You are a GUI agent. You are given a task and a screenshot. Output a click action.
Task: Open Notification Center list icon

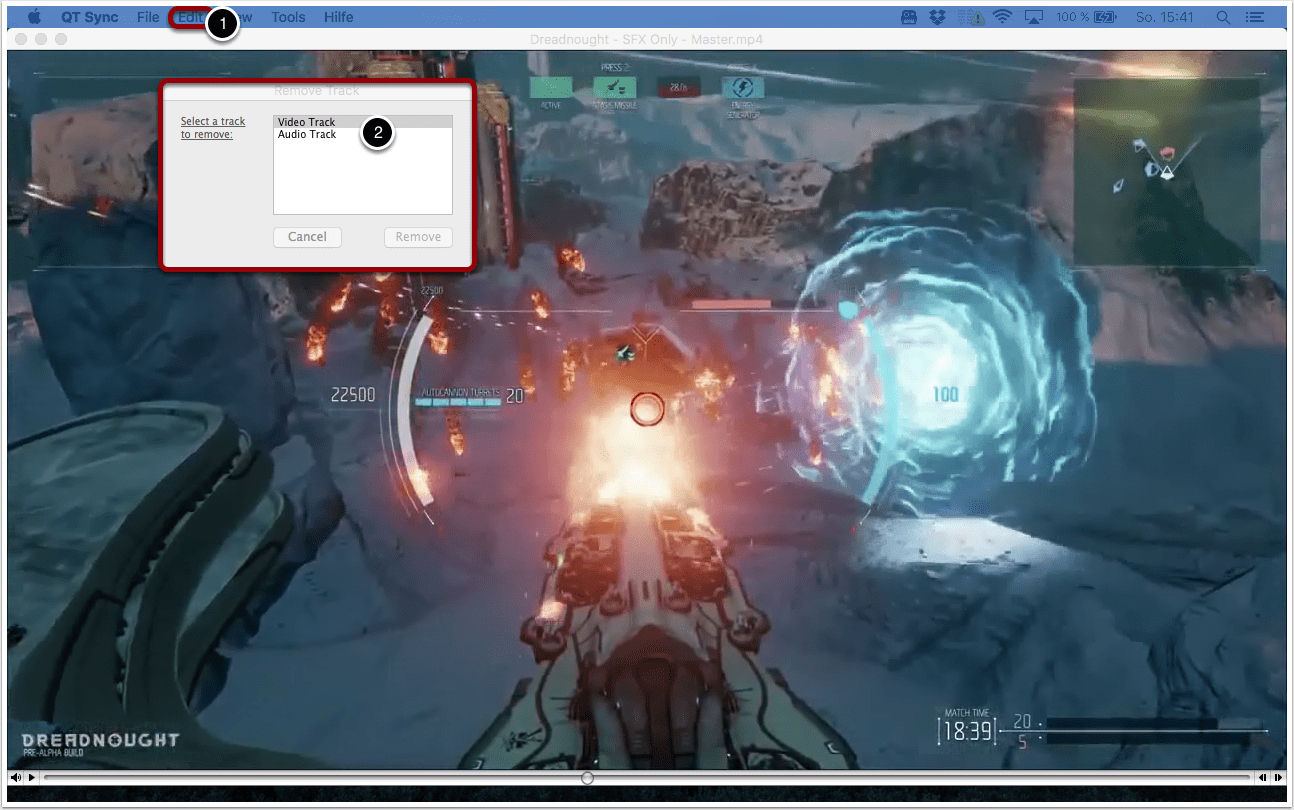[1254, 17]
